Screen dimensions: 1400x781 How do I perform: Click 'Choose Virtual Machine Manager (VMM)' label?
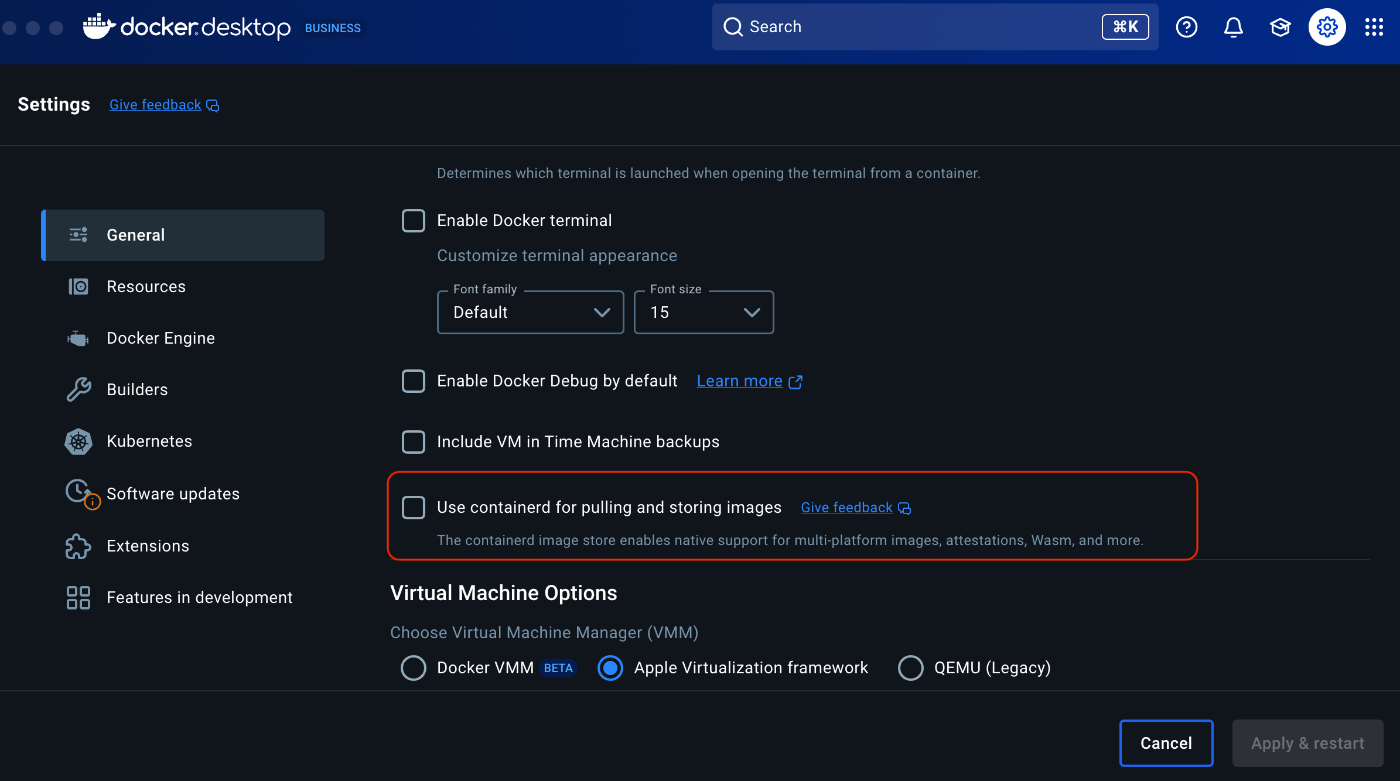point(544,633)
